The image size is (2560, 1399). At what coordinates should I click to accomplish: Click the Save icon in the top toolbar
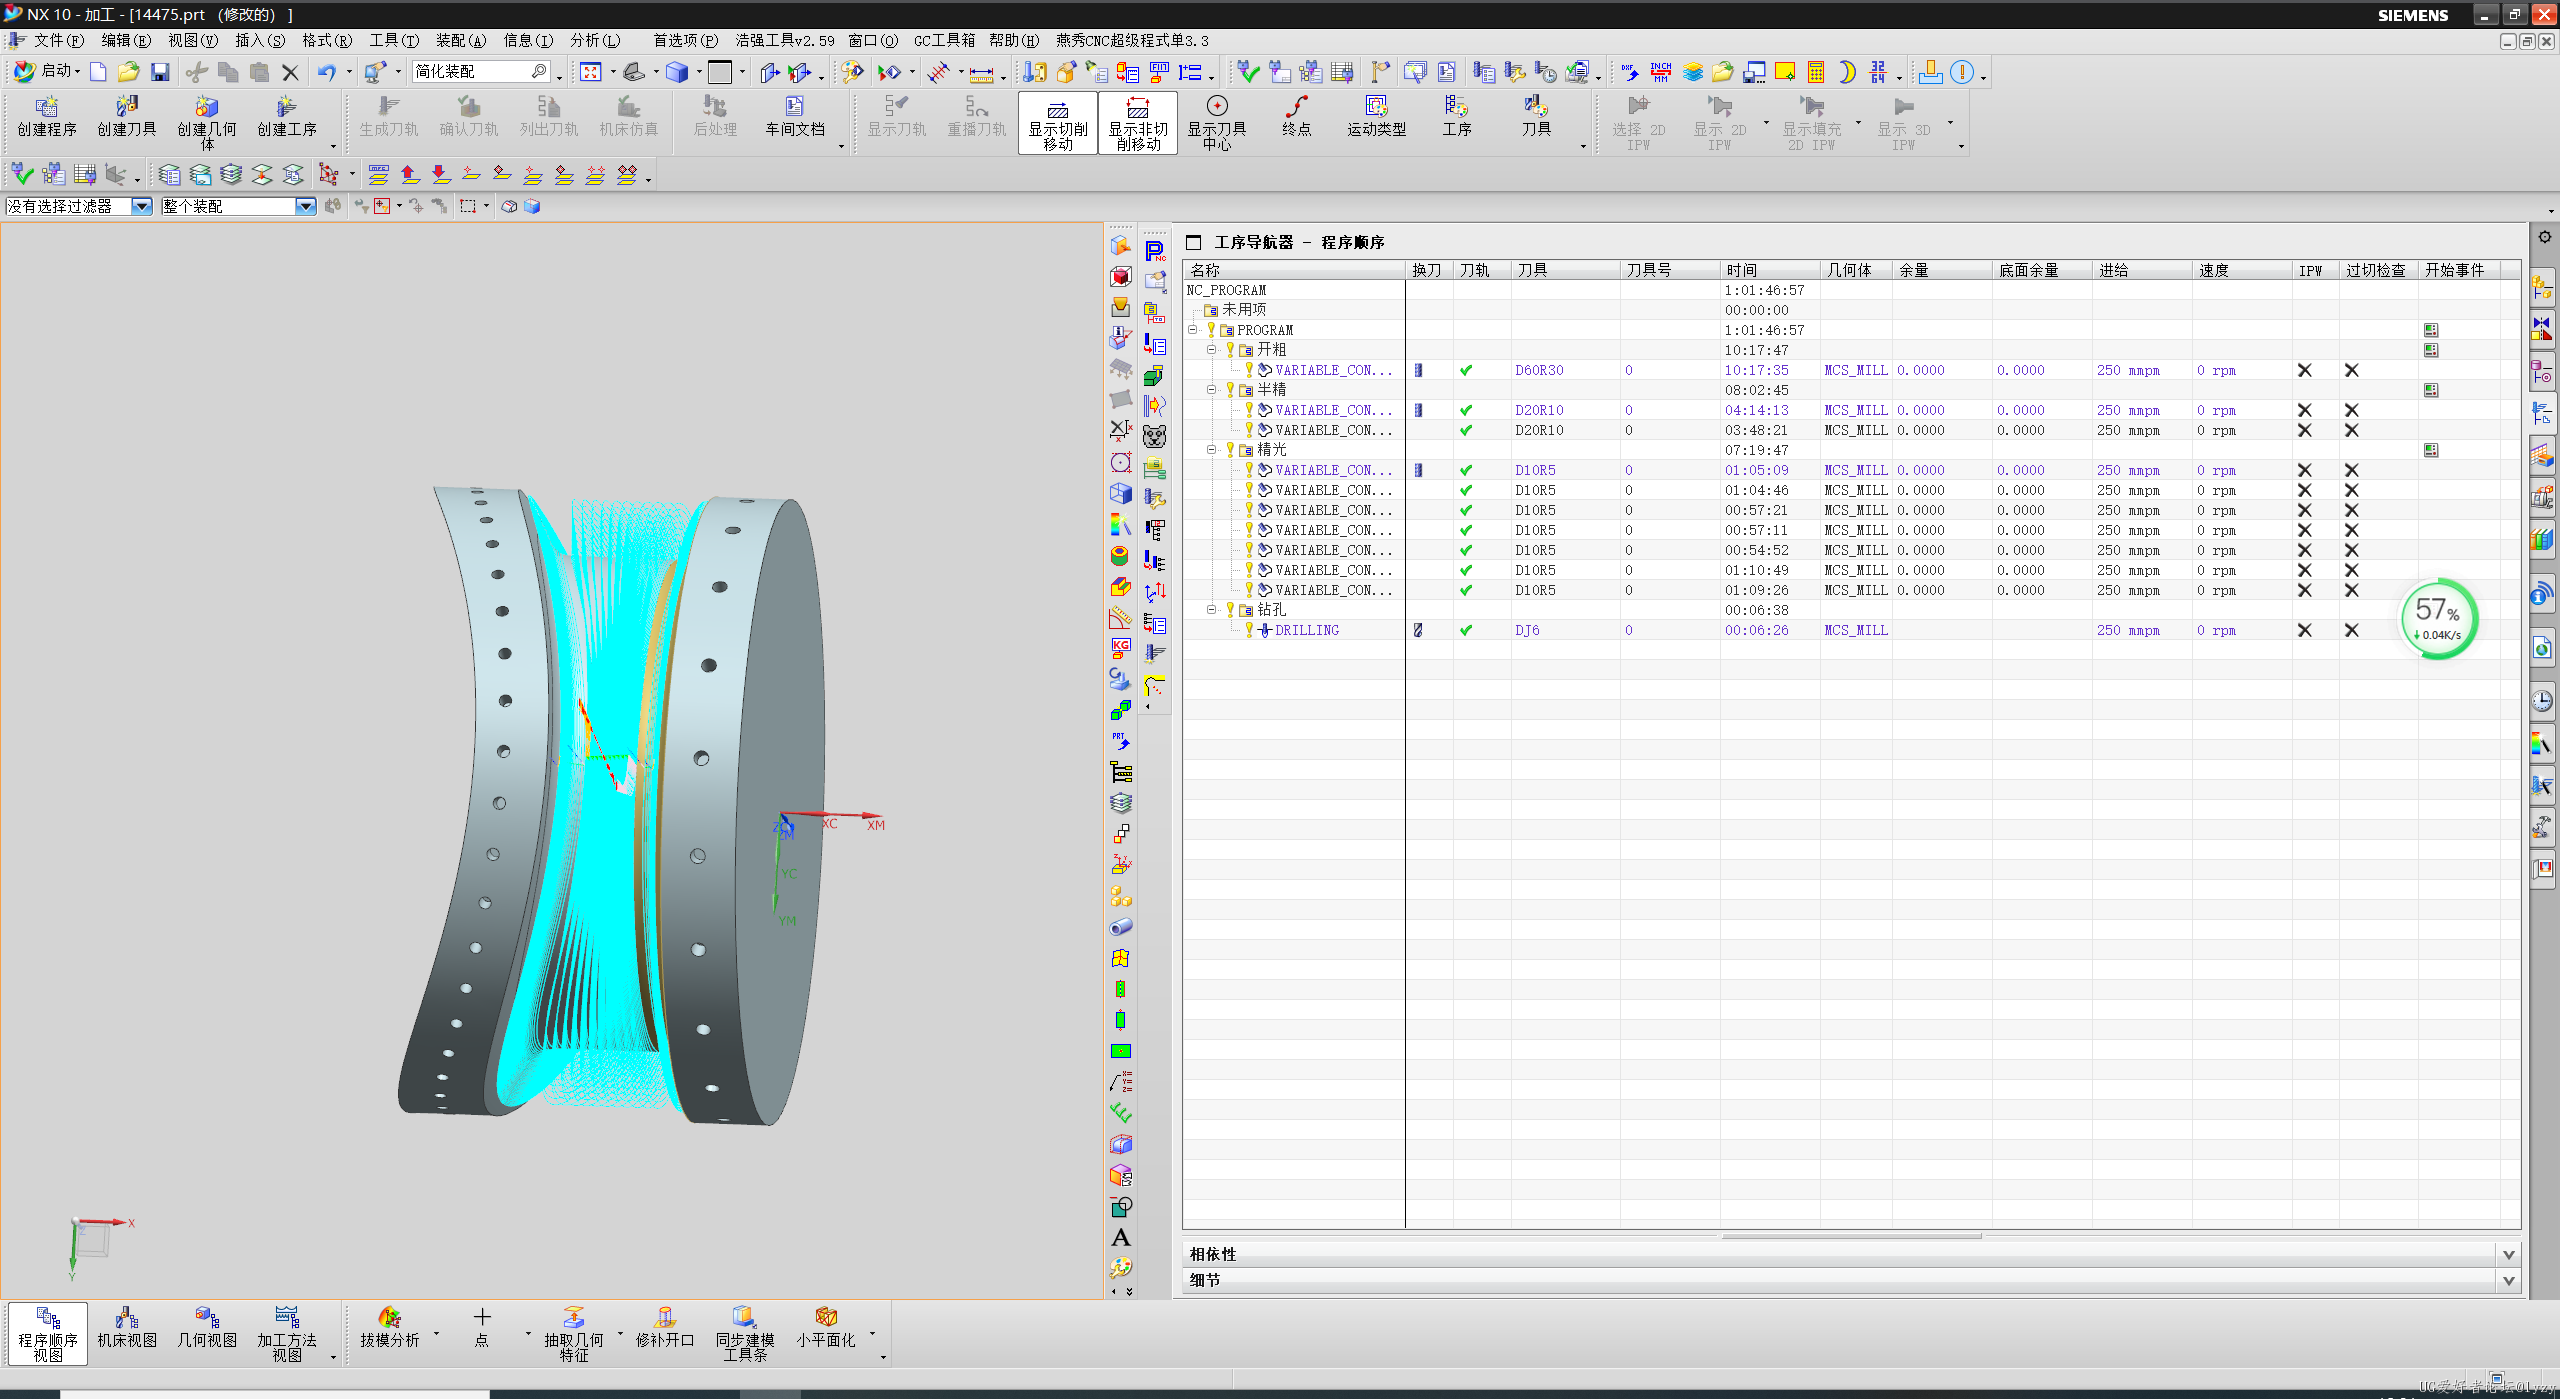point(160,72)
